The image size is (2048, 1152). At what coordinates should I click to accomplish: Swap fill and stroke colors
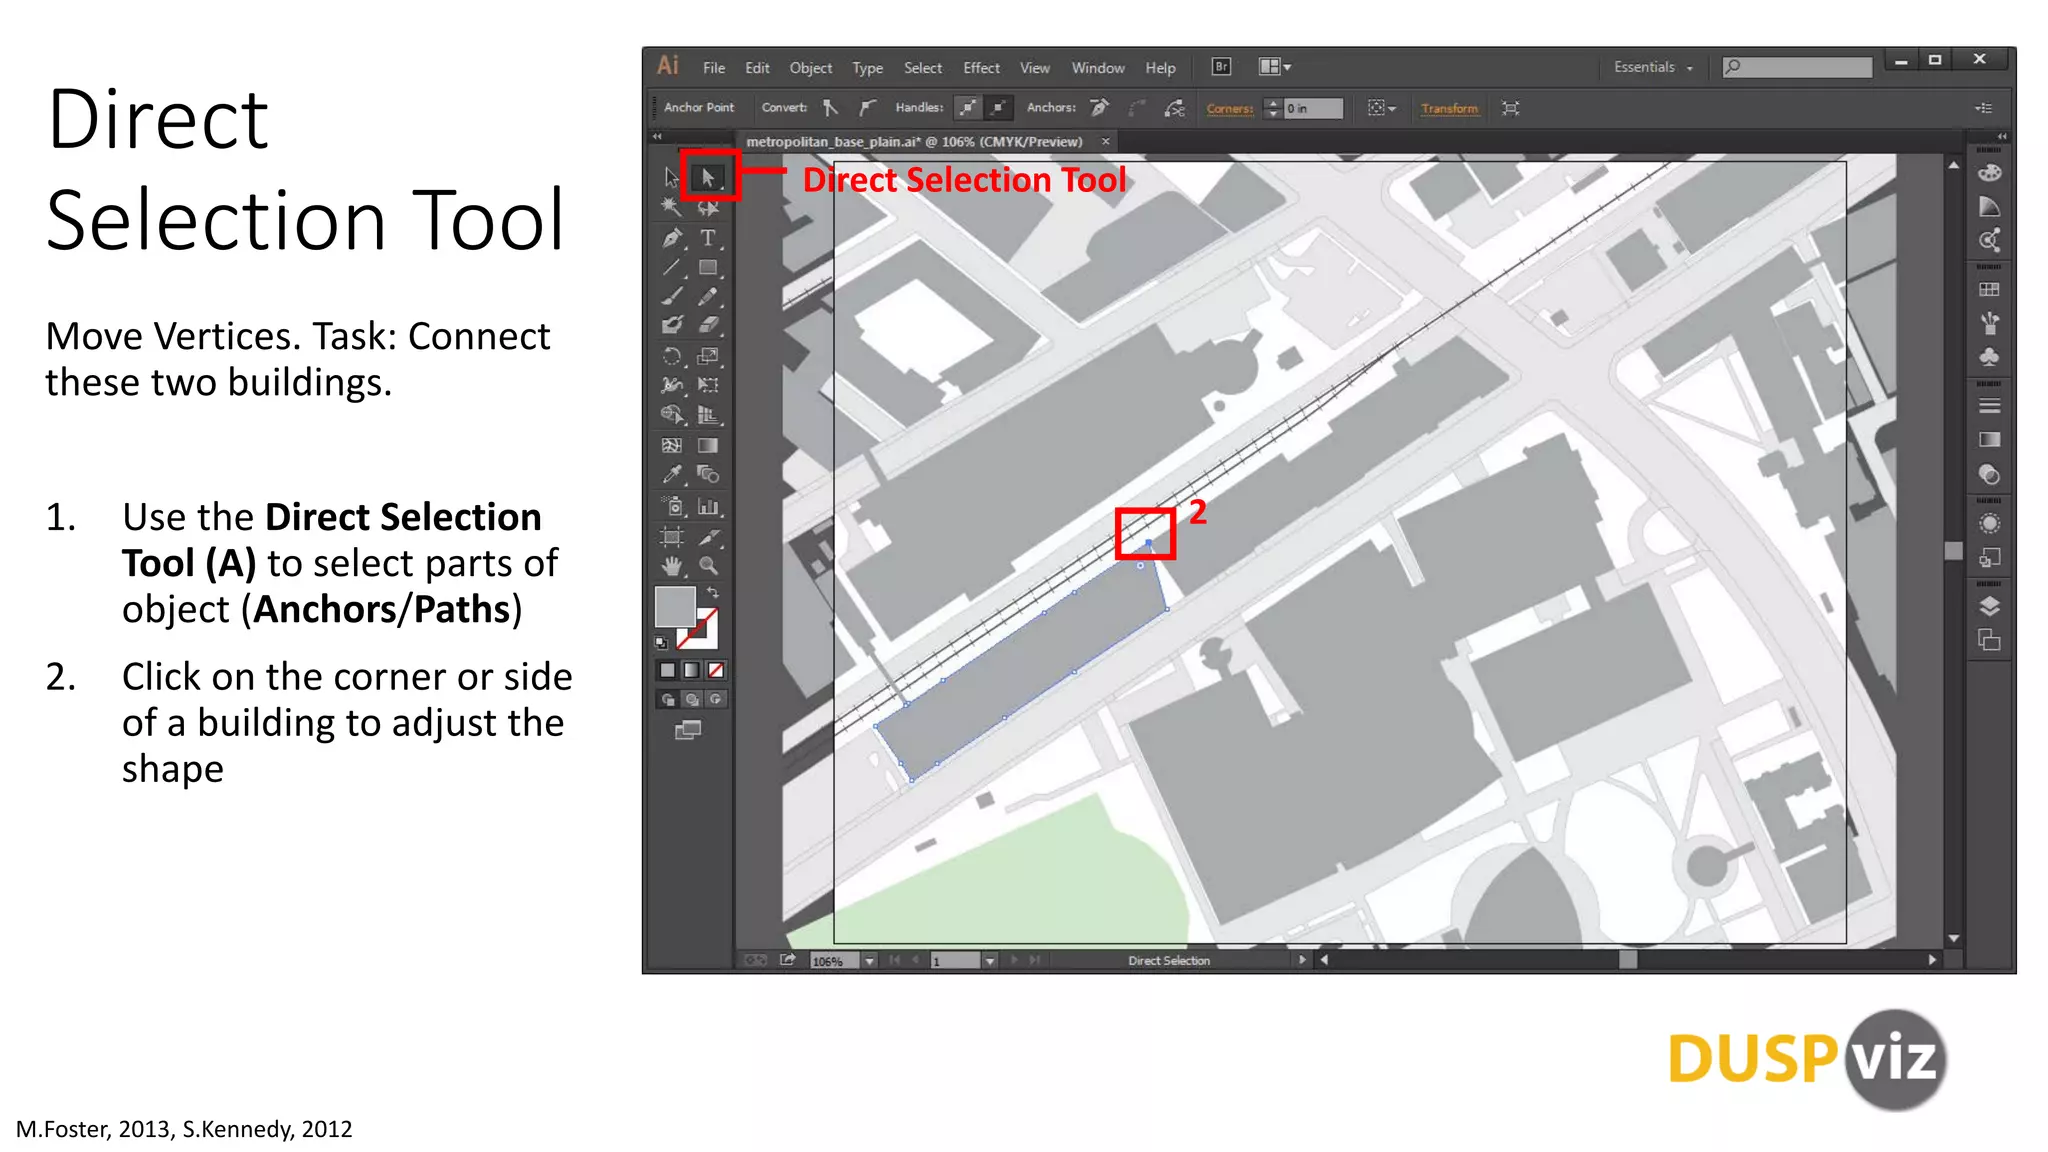pyautogui.click(x=713, y=592)
